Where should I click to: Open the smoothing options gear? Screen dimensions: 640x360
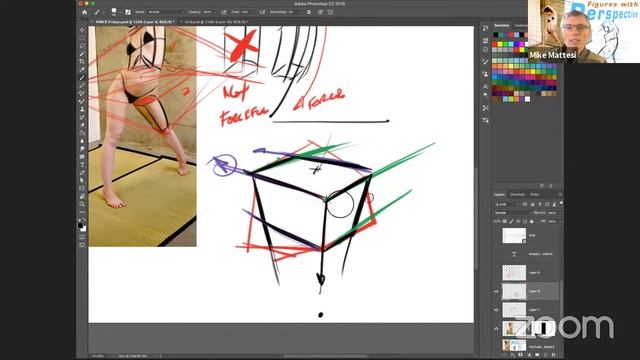pyautogui.click(x=309, y=12)
